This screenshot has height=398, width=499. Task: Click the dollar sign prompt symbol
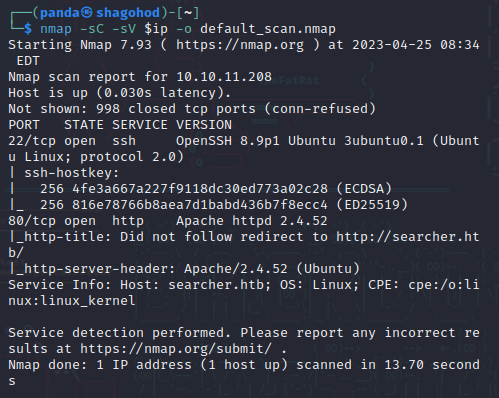tap(28, 29)
